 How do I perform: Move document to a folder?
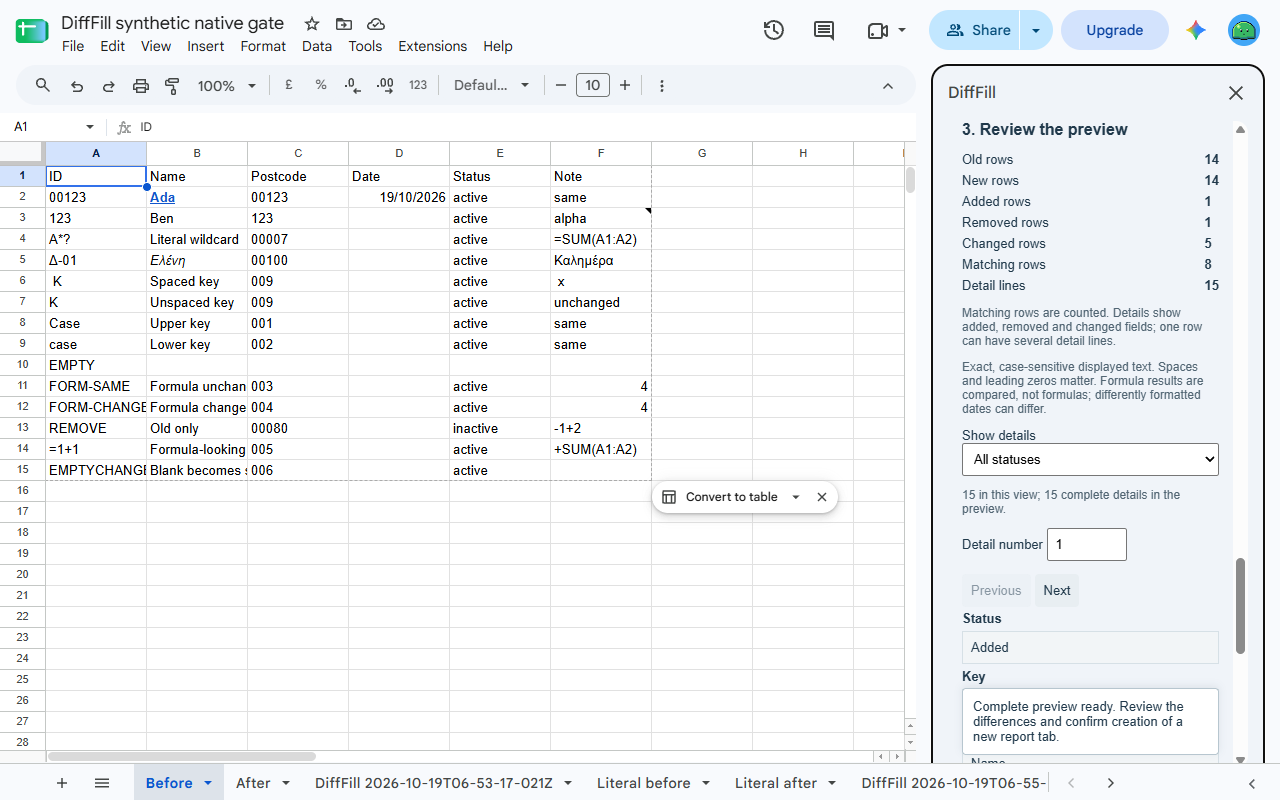click(344, 24)
